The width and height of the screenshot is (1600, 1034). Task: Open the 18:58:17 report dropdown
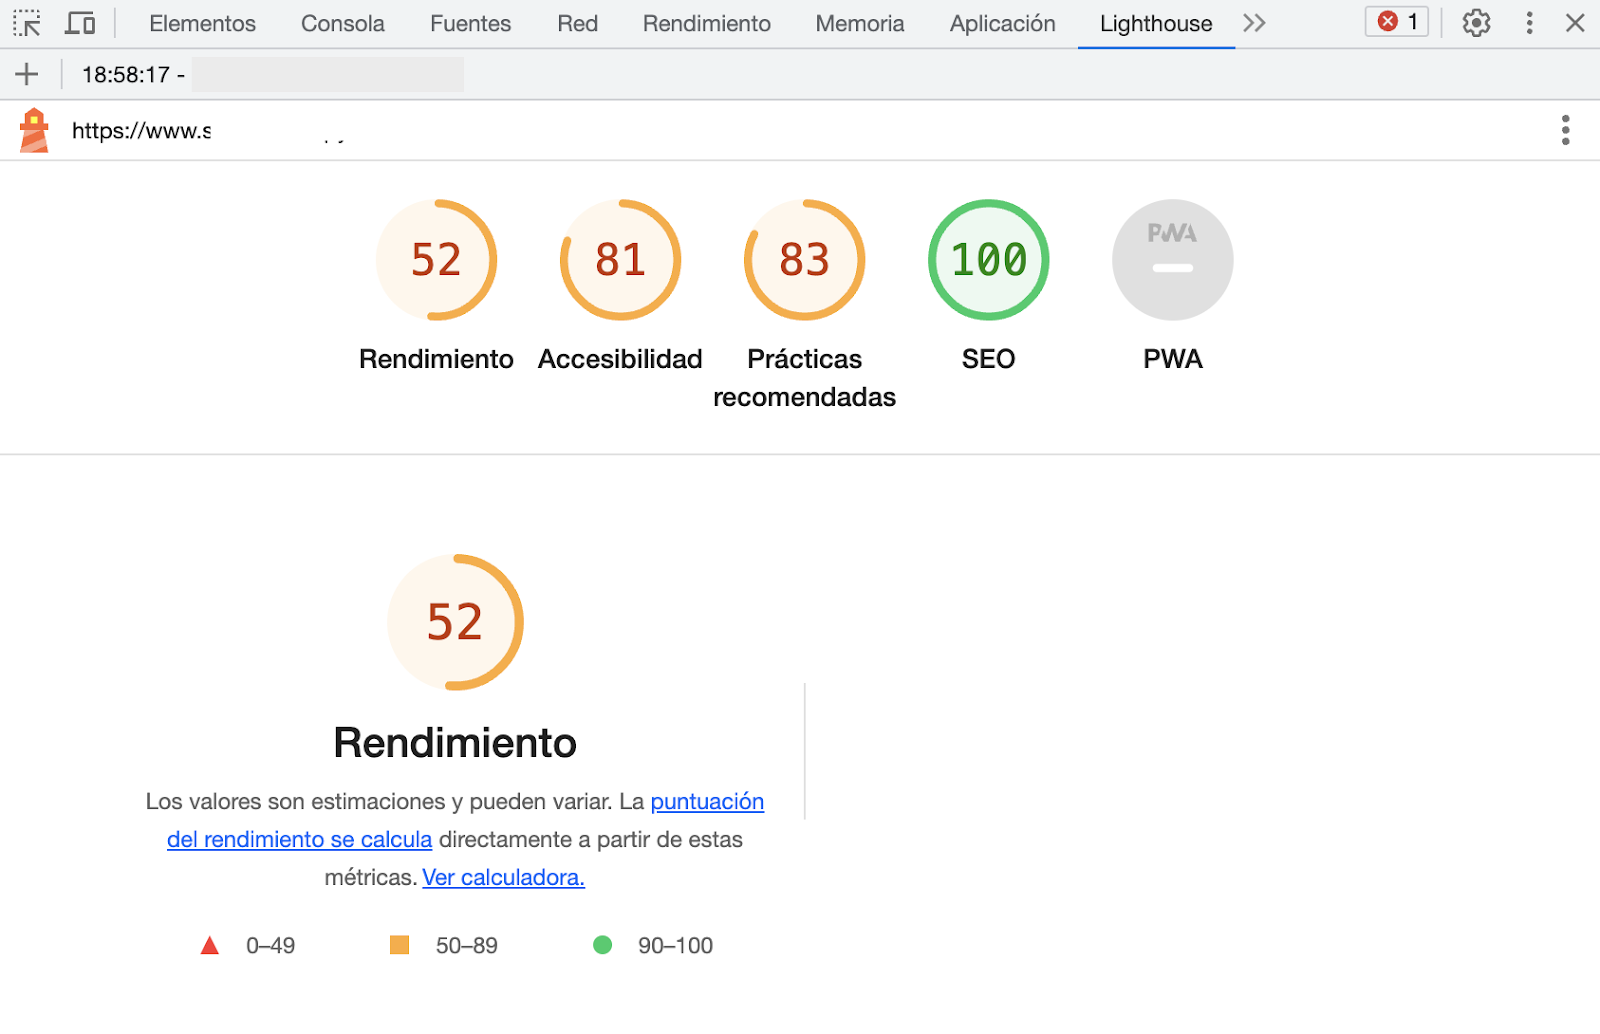coord(130,73)
